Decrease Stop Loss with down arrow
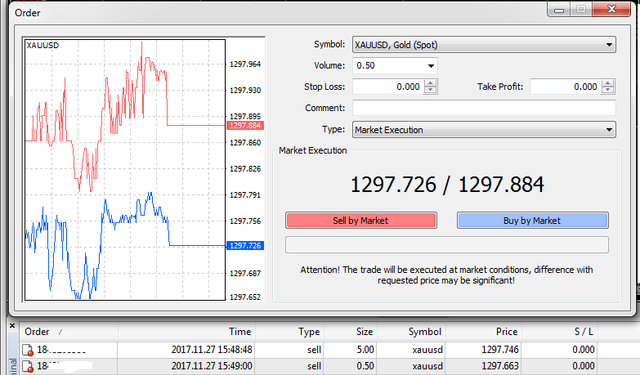The image size is (640, 375). 431,90
